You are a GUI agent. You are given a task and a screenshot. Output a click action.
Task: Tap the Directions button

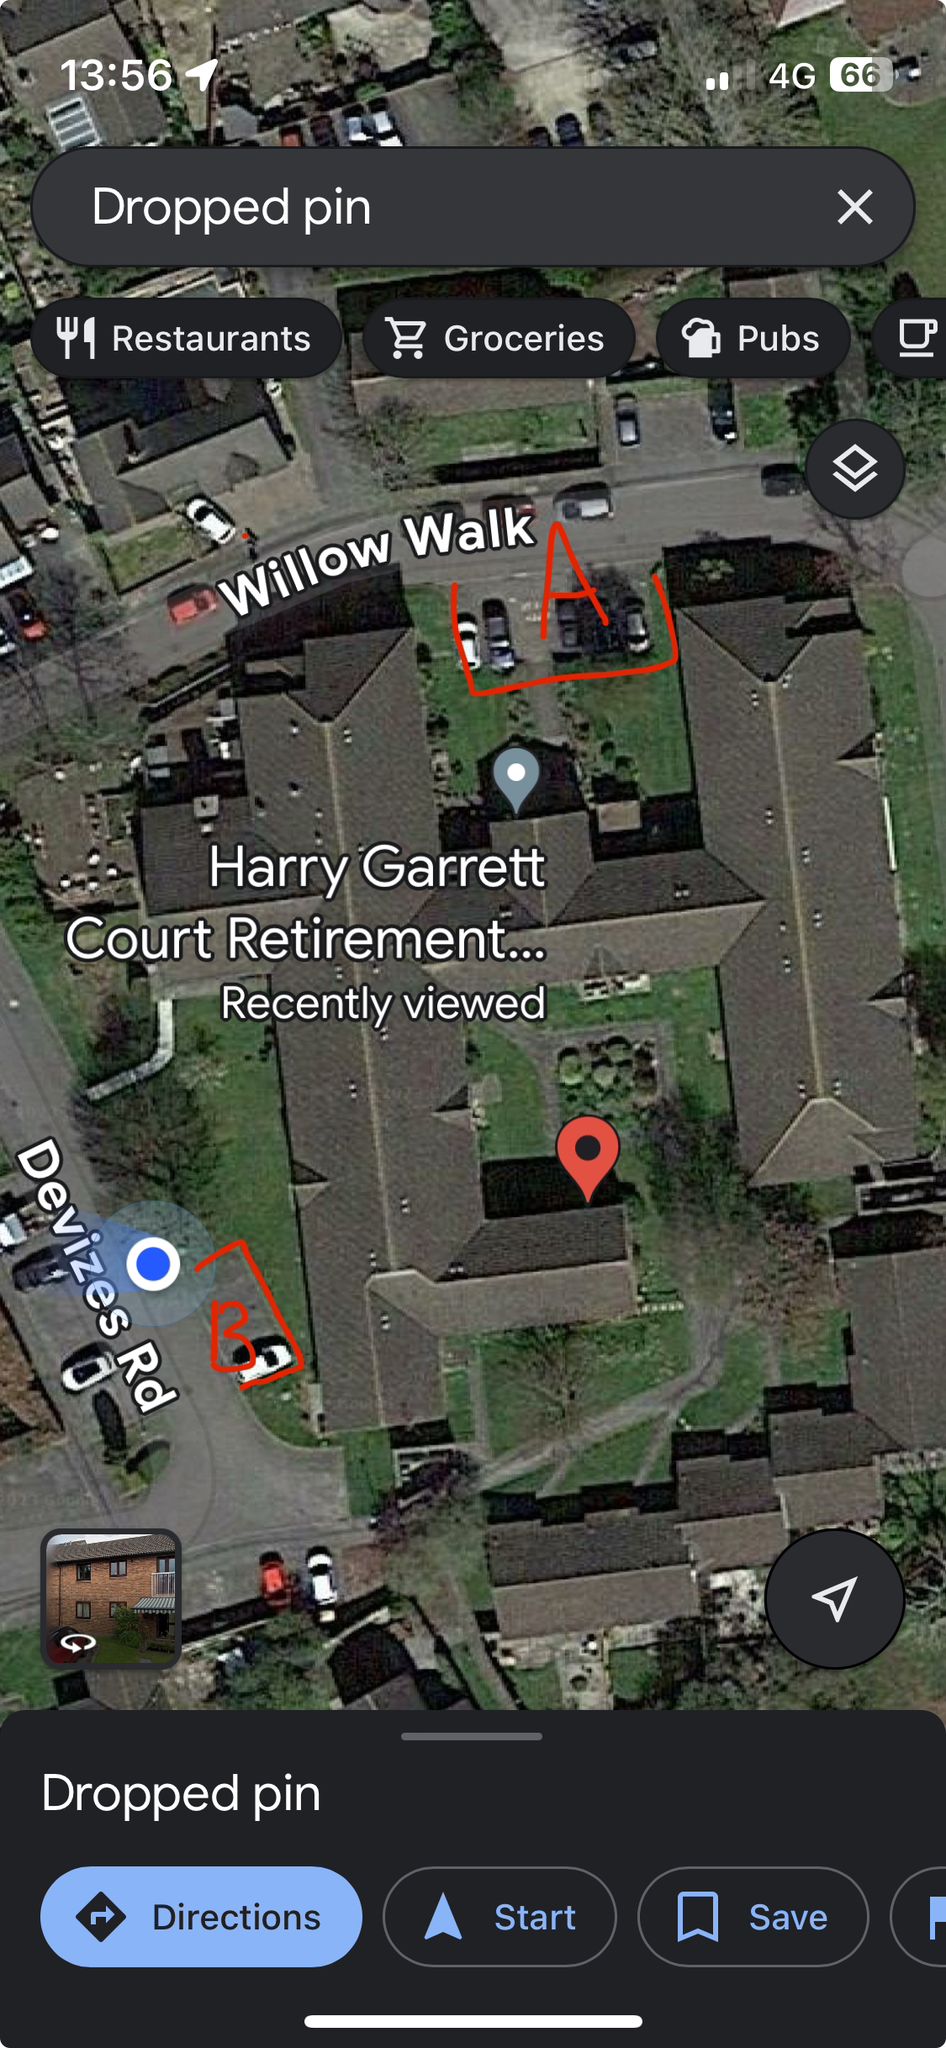point(201,1917)
